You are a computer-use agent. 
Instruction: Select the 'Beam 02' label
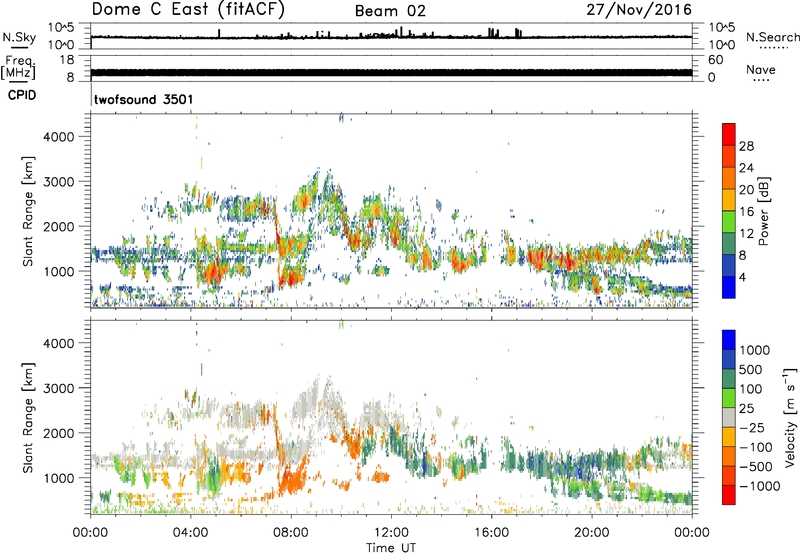pyautogui.click(x=390, y=11)
